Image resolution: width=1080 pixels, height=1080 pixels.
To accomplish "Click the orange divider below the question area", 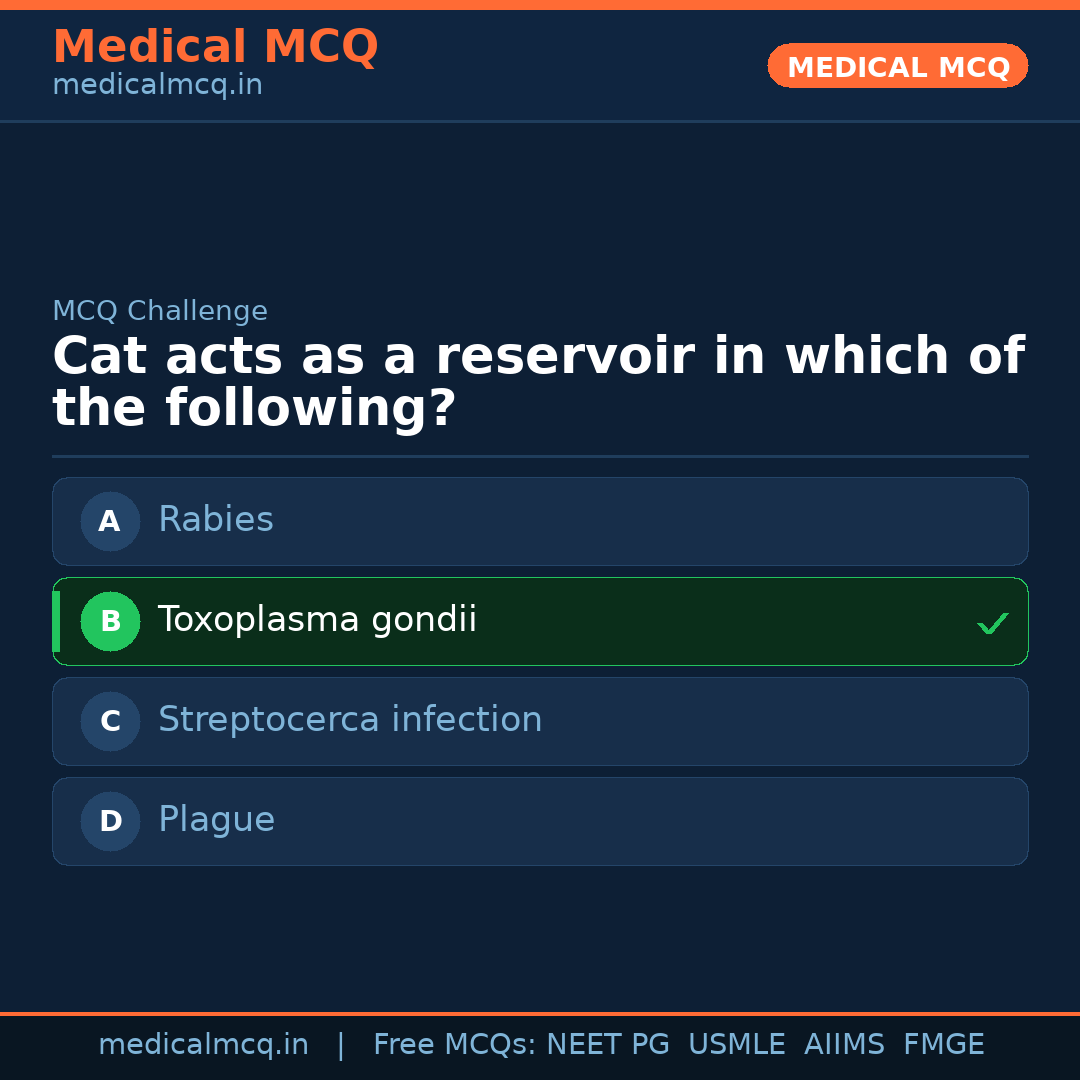I will 540,457.
